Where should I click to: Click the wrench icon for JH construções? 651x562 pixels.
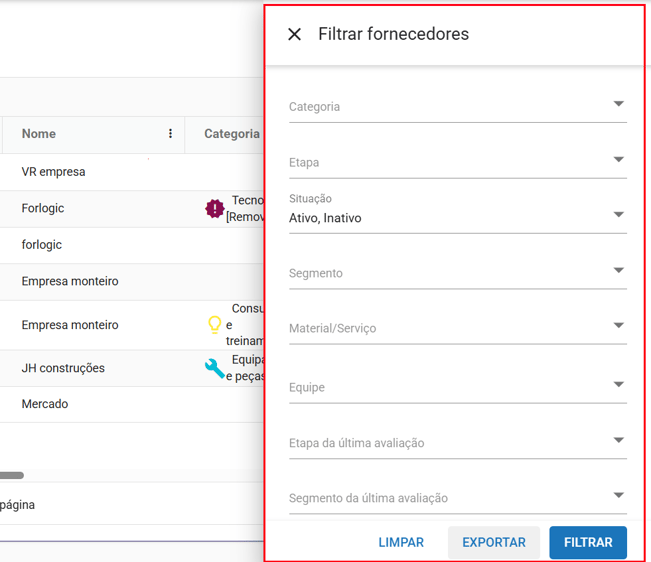tap(214, 368)
